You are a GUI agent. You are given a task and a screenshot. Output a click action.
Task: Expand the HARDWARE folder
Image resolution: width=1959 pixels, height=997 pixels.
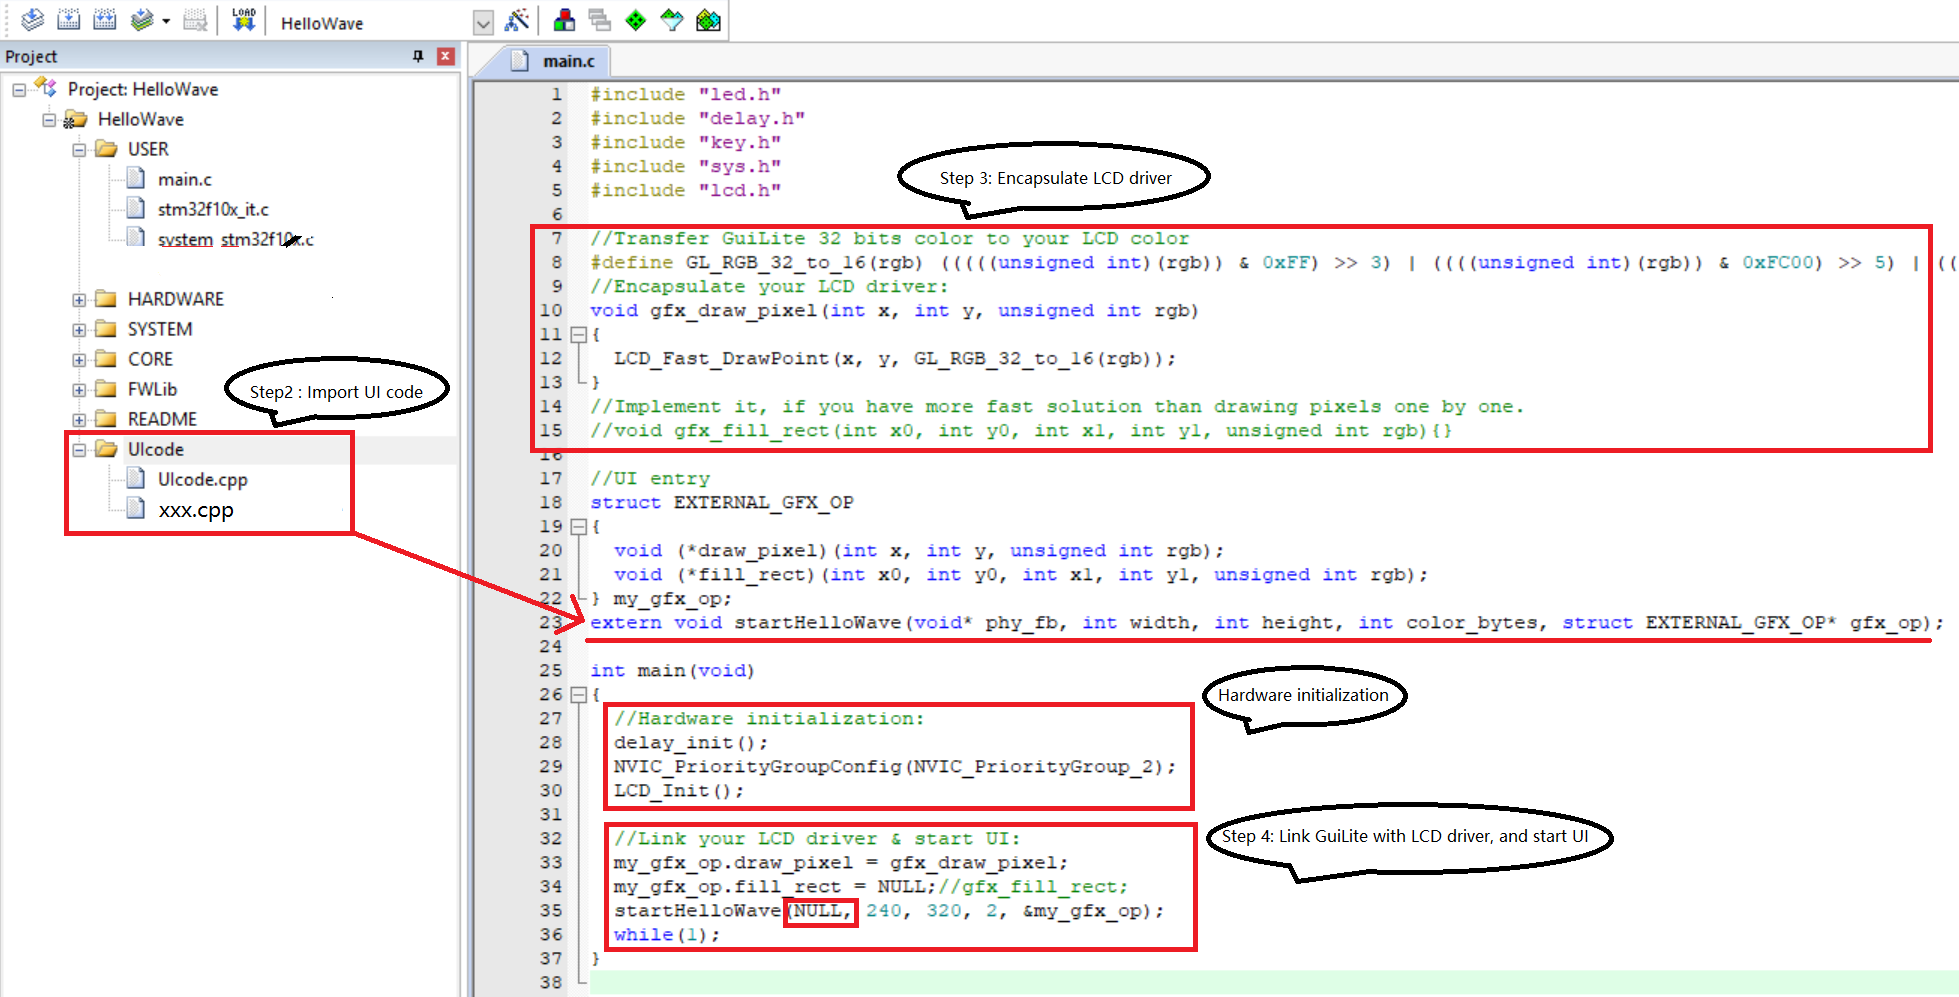[79, 300]
